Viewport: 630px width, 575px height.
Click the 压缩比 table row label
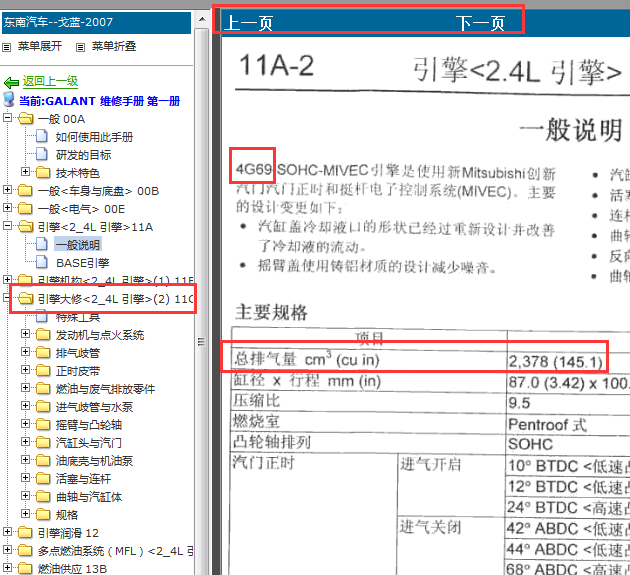click(257, 401)
